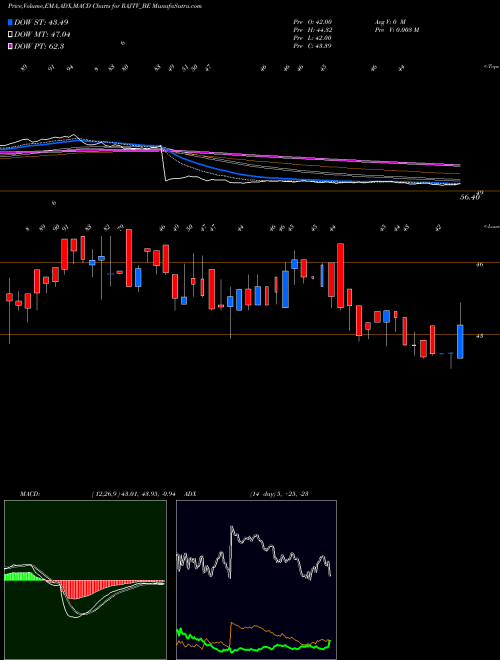Image resolution: width=500 pixels, height=660 pixels.
Task: Click the 'MACD:' panel heading
Action: point(29,494)
